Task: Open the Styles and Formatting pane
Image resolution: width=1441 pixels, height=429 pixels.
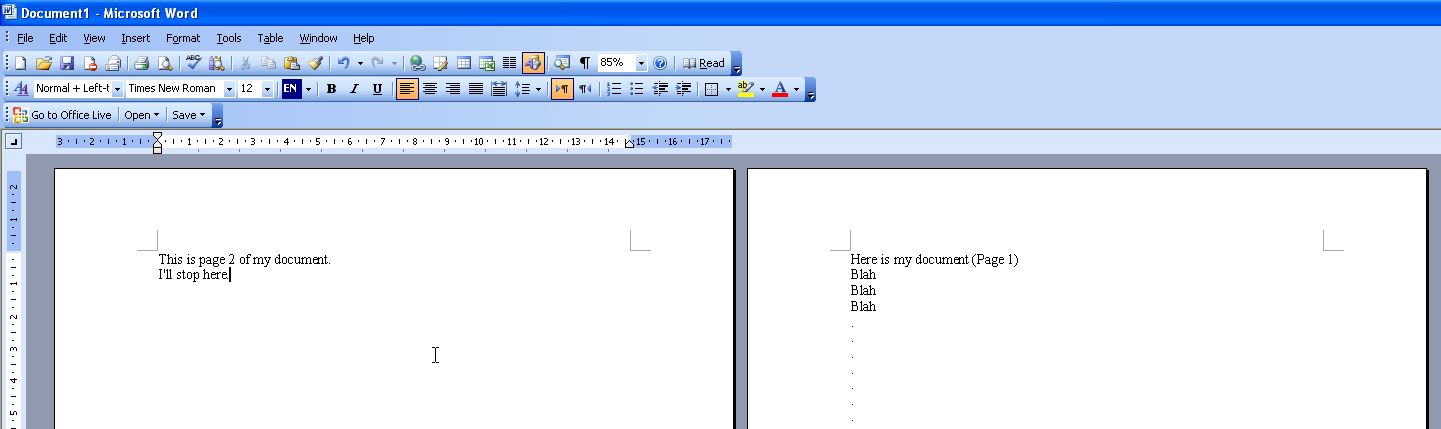Action: (x=20, y=89)
